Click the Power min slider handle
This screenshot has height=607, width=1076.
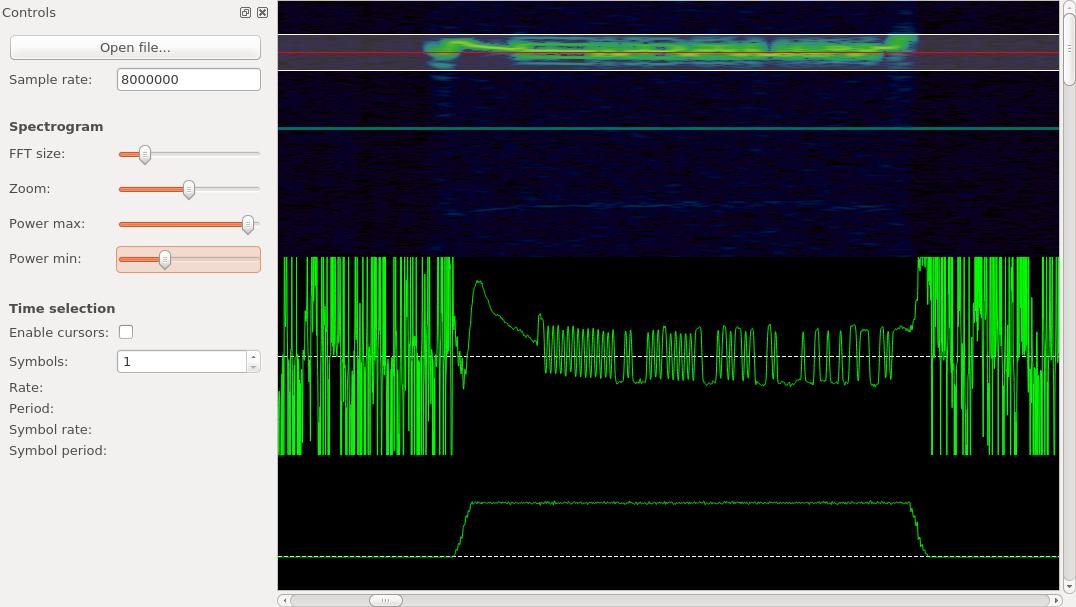coord(165,259)
